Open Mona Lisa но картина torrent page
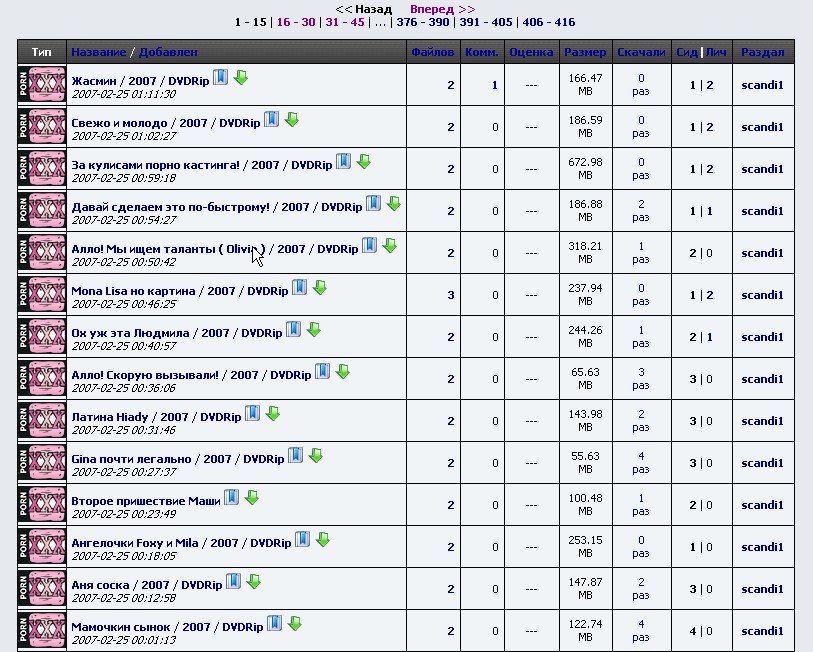 click(x=179, y=291)
